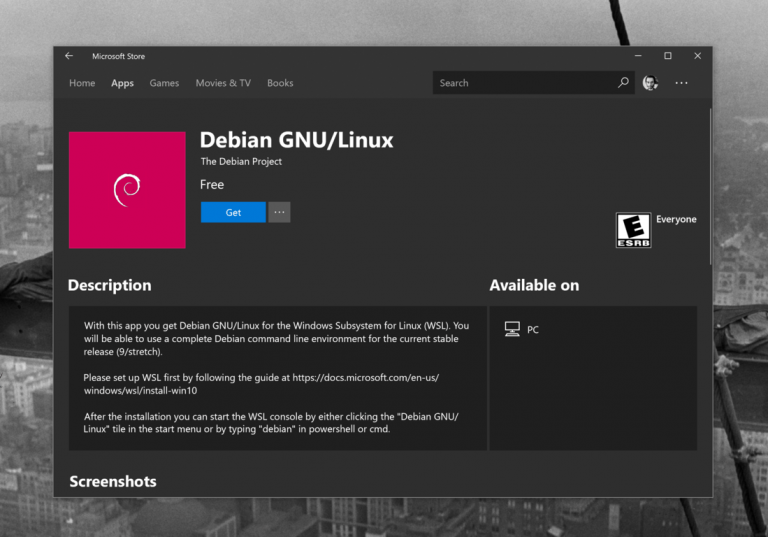Switch to the Apps tab
Image resolution: width=768 pixels, height=537 pixels.
[122, 83]
